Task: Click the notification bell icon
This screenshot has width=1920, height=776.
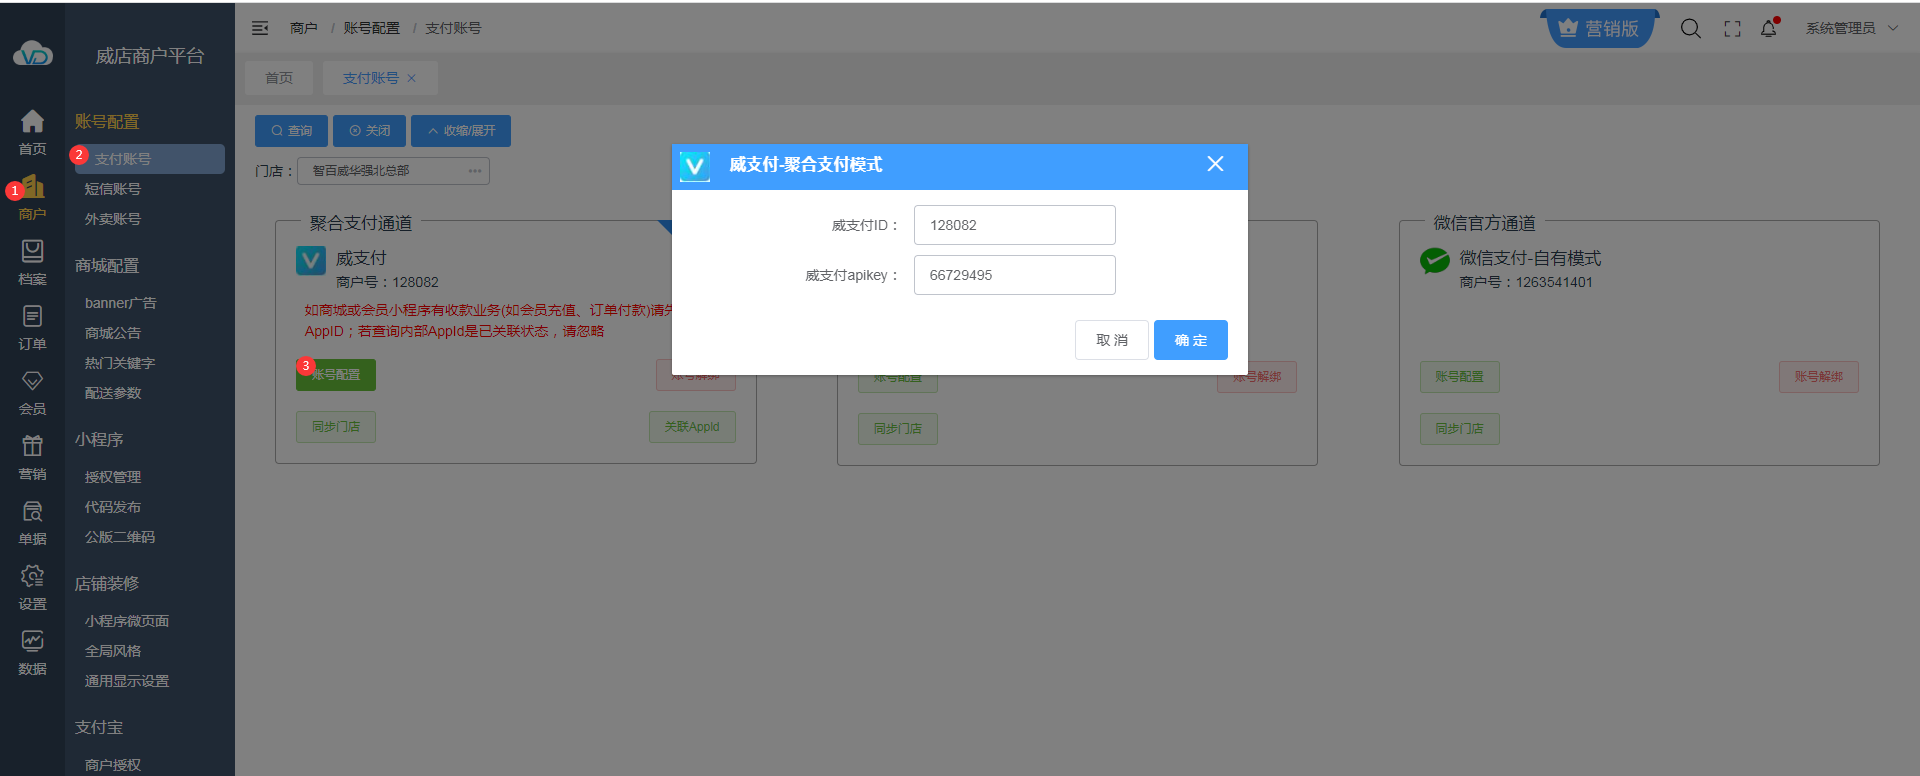Action: tap(1768, 28)
